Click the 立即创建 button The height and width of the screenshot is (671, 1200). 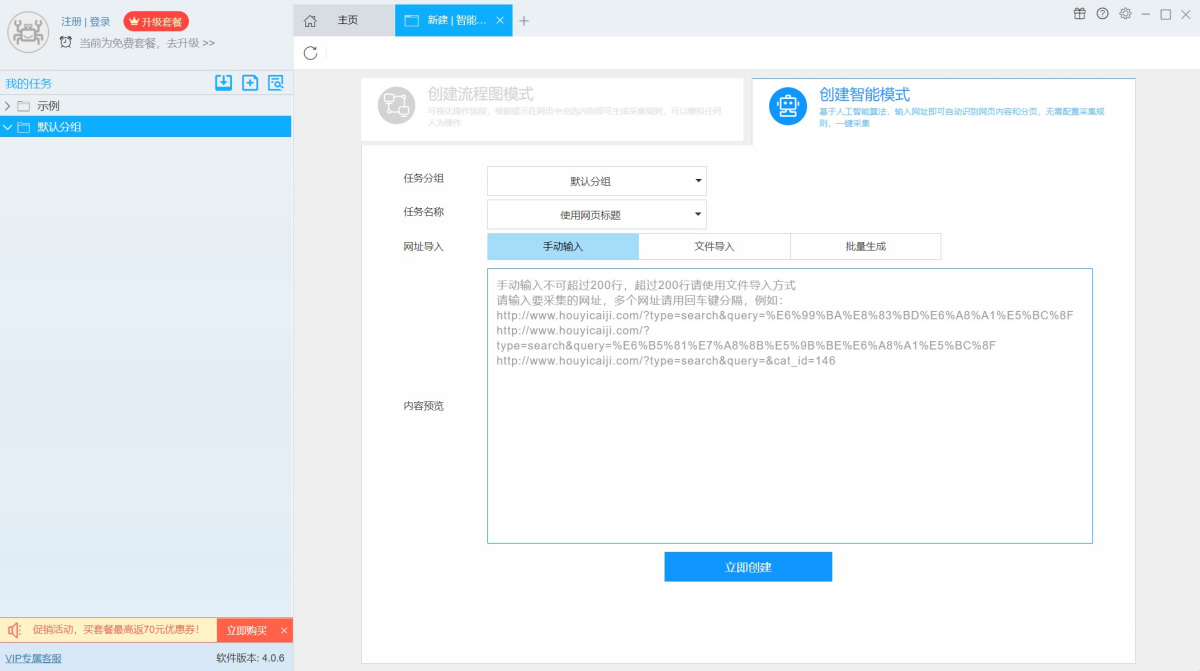(748, 567)
